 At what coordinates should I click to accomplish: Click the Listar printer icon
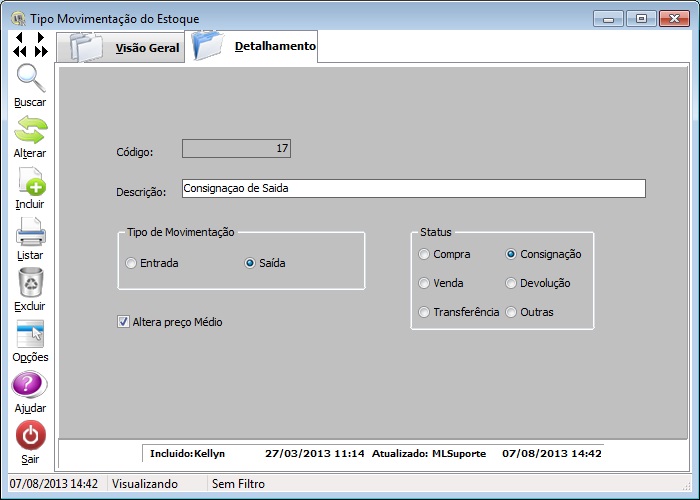click(30, 232)
